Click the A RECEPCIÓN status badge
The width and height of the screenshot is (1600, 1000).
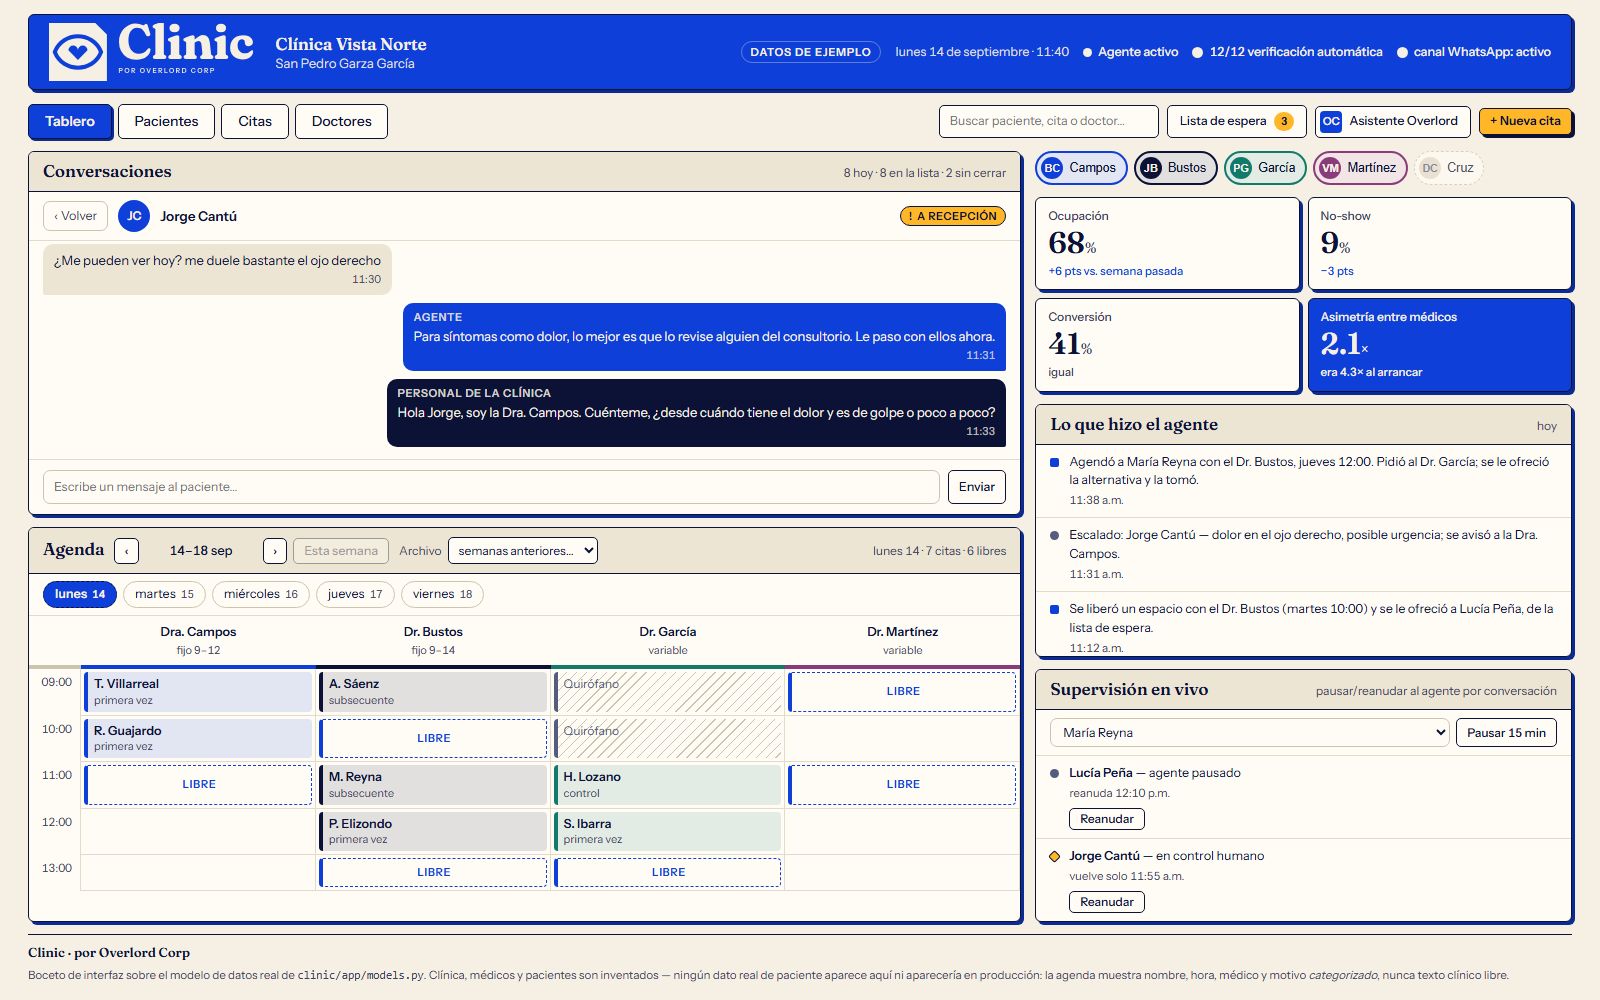tap(953, 216)
